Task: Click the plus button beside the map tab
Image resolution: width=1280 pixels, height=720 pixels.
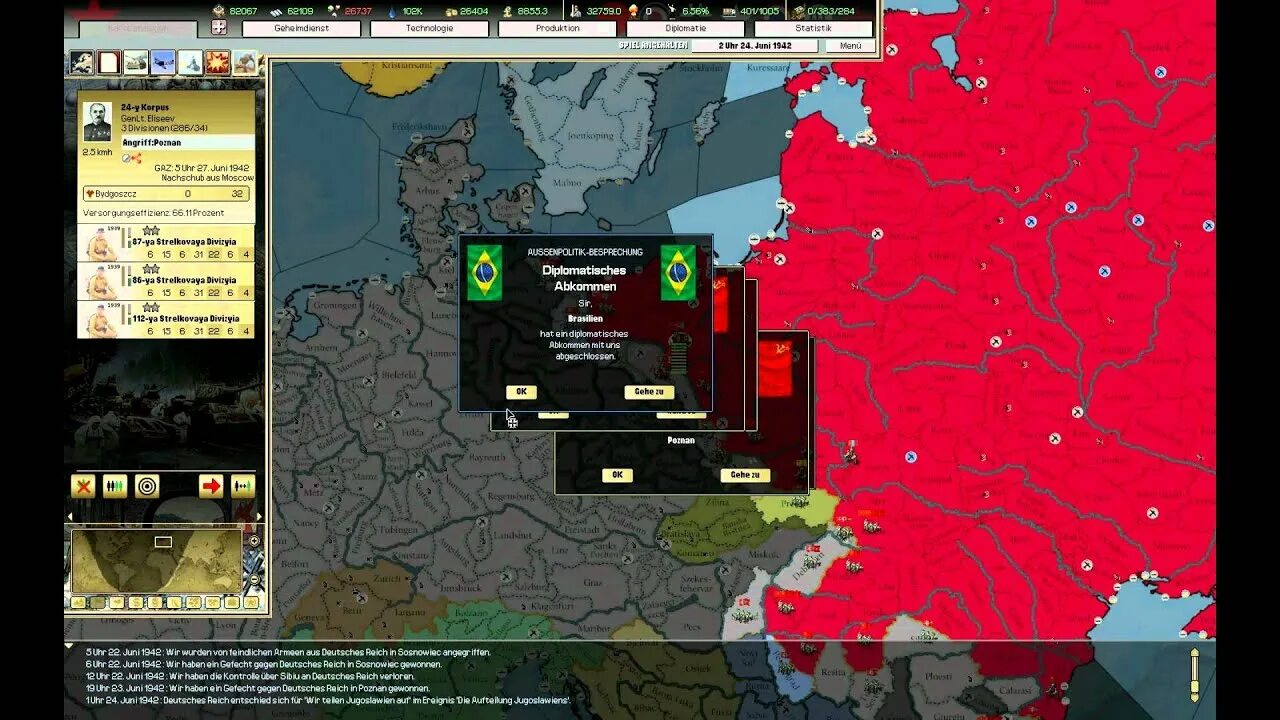Action: pyautogui.click(x=219, y=28)
